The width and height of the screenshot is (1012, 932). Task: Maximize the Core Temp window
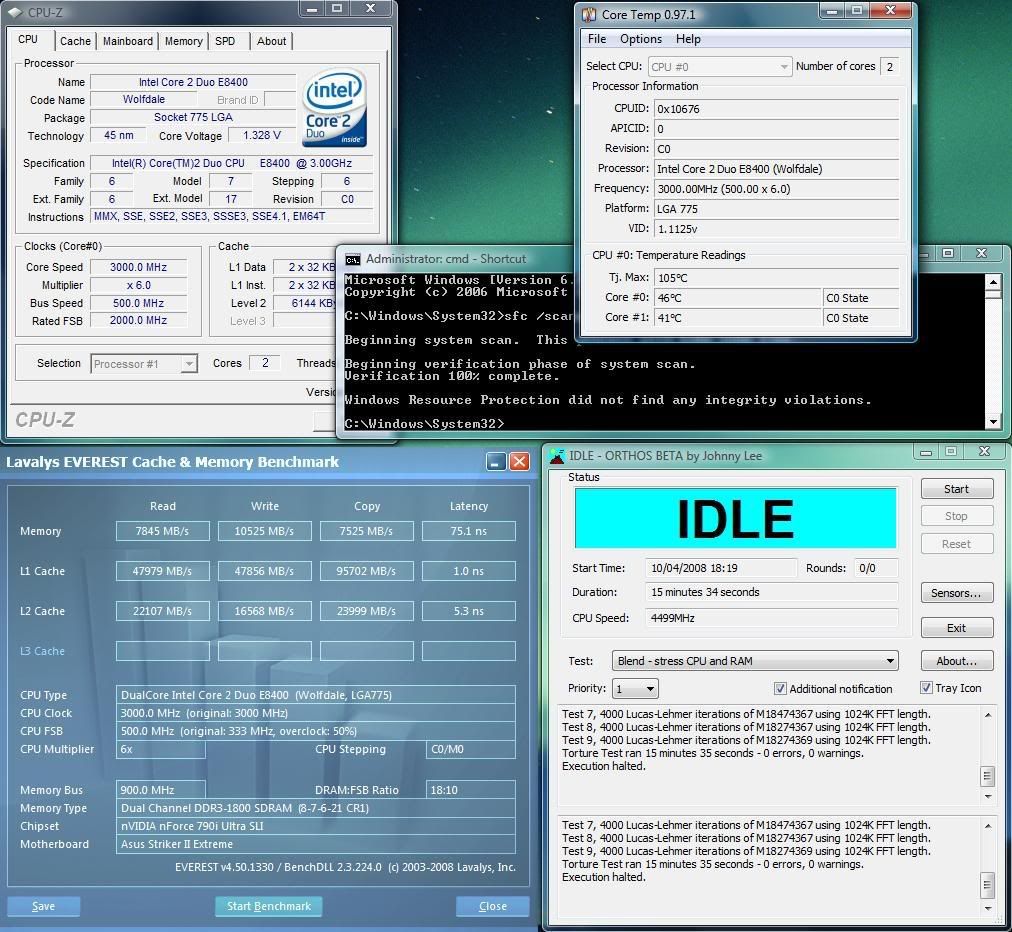[x=858, y=12]
